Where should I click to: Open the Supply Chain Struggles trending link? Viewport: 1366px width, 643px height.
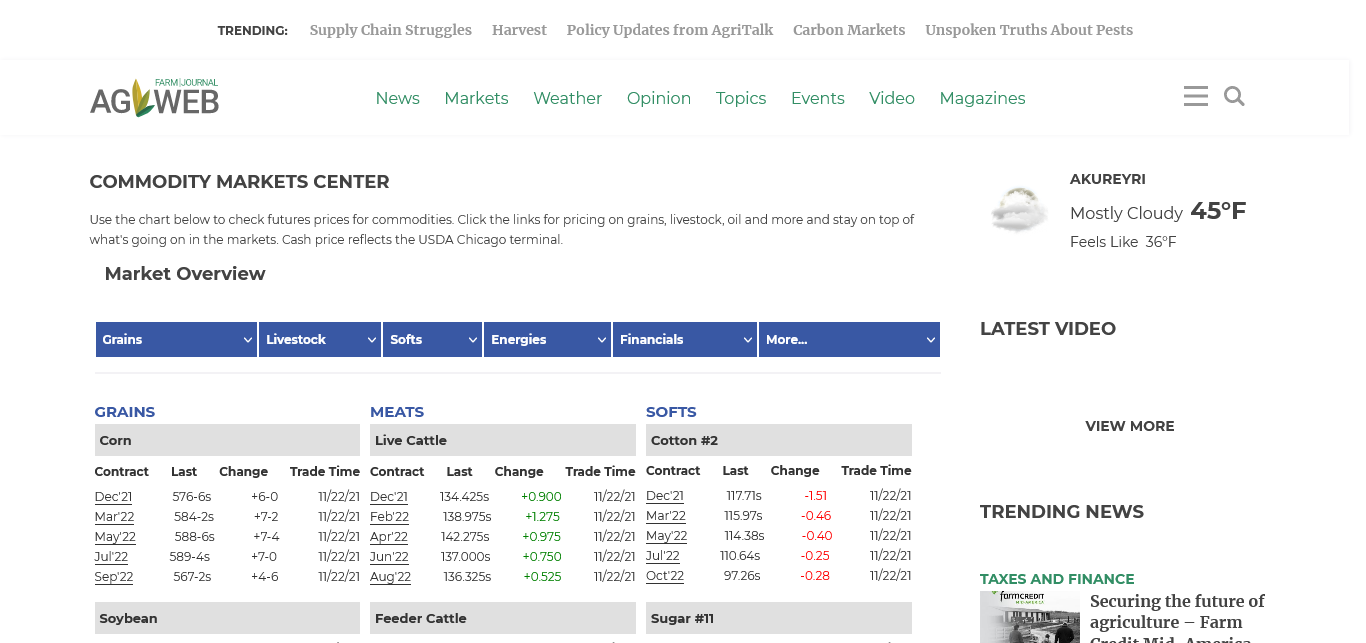pyautogui.click(x=390, y=30)
